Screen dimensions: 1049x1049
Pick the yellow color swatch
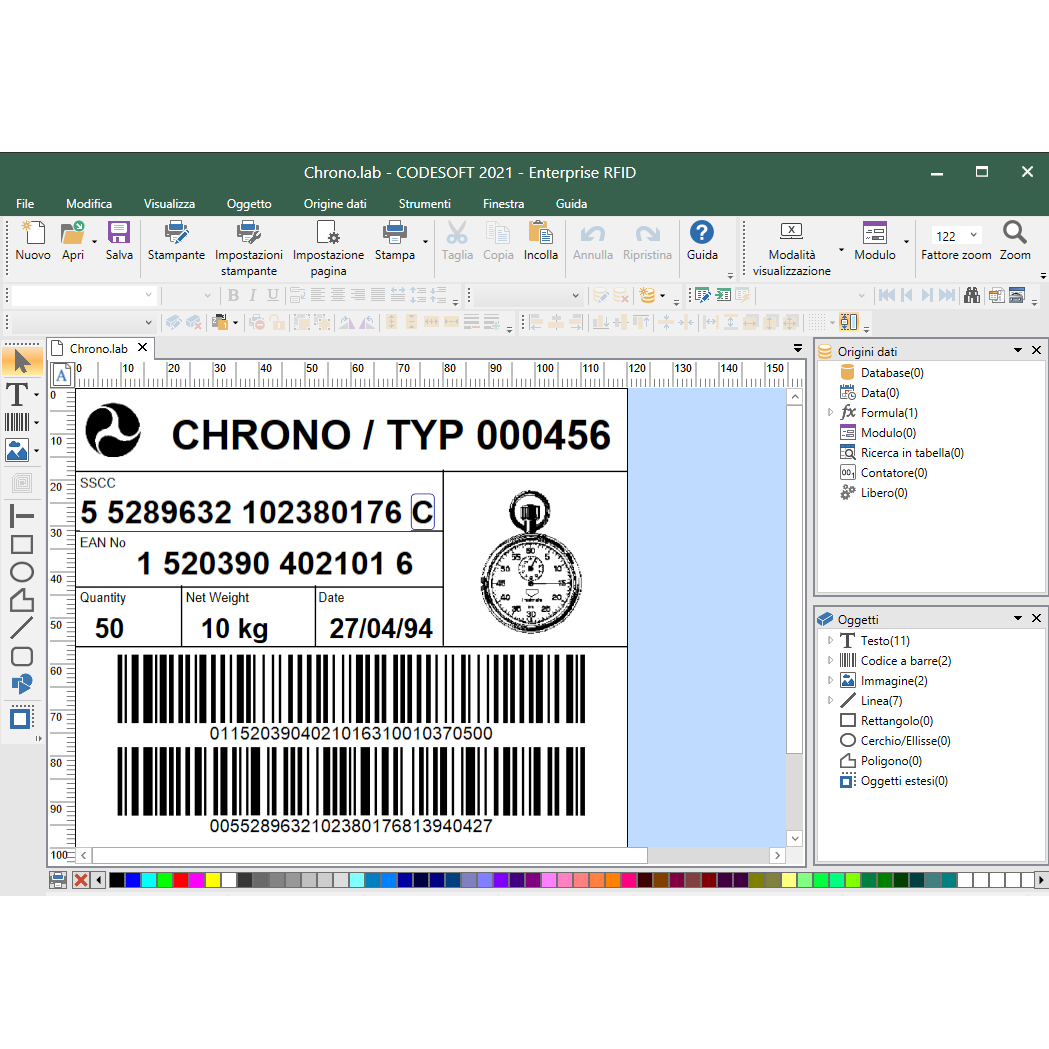(213, 880)
